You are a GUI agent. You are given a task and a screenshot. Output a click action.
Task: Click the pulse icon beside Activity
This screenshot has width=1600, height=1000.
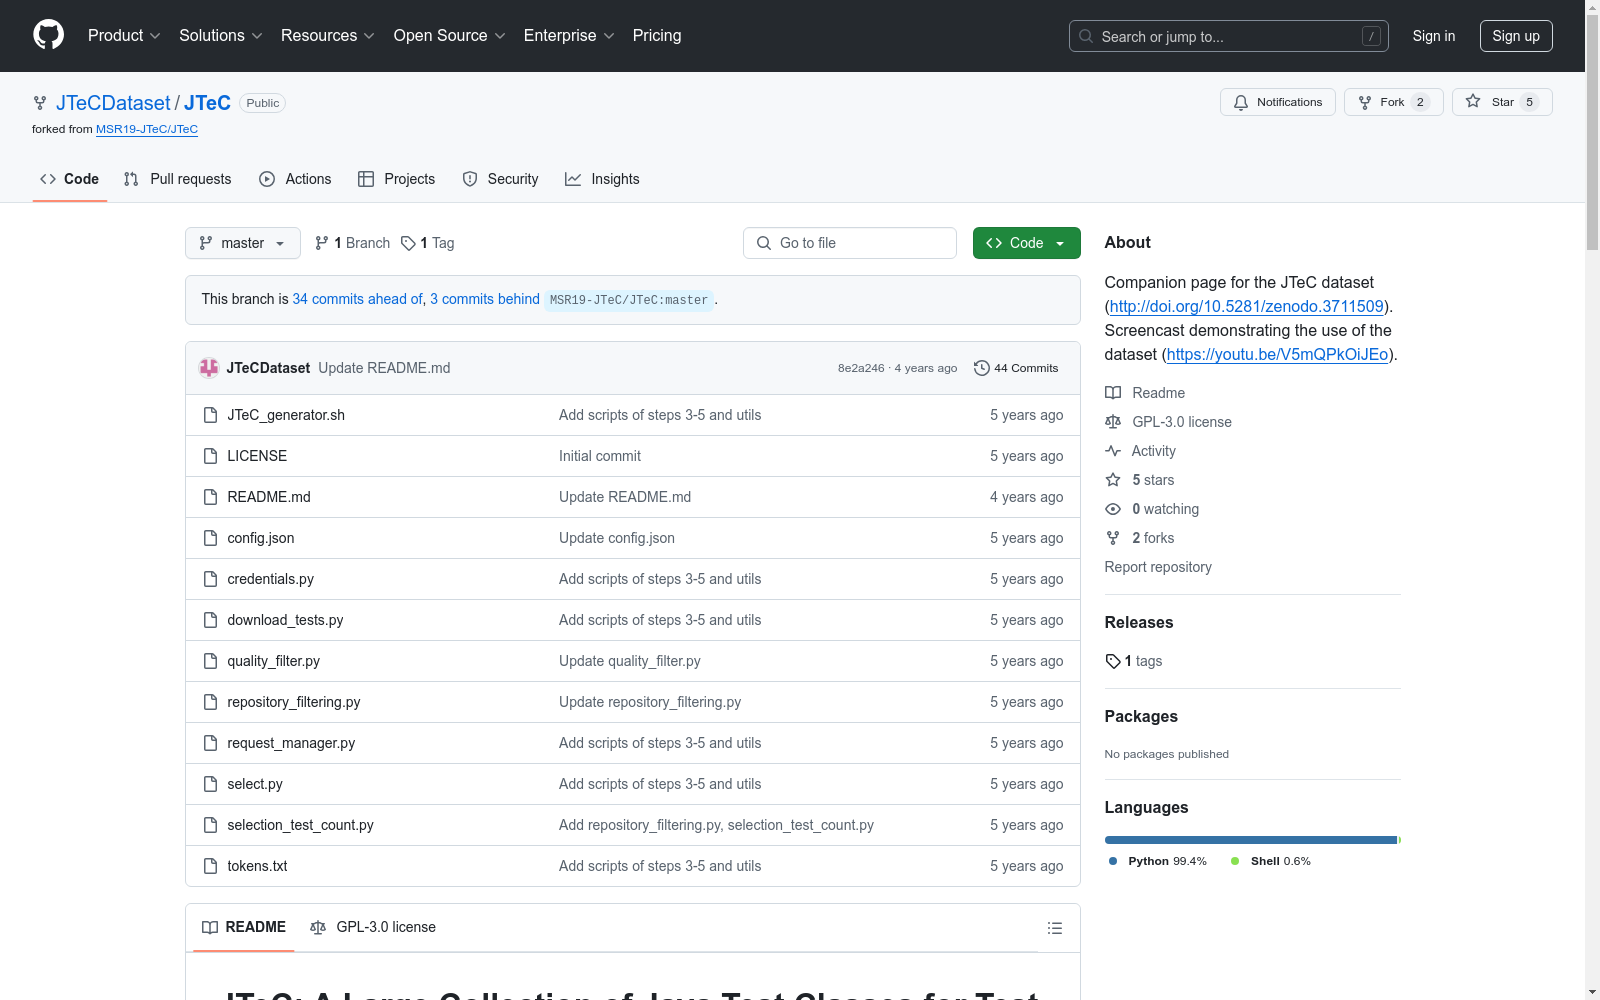click(1113, 451)
